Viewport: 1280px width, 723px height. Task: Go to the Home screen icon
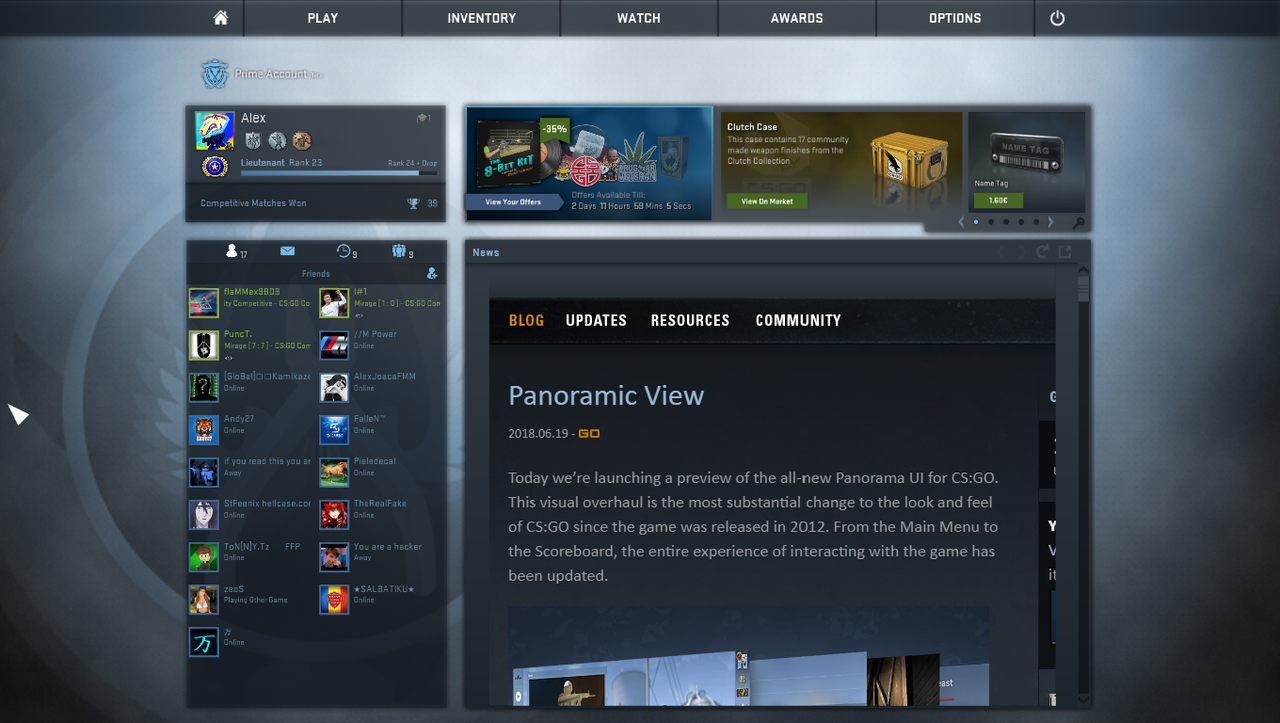click(x=221, y=18)
